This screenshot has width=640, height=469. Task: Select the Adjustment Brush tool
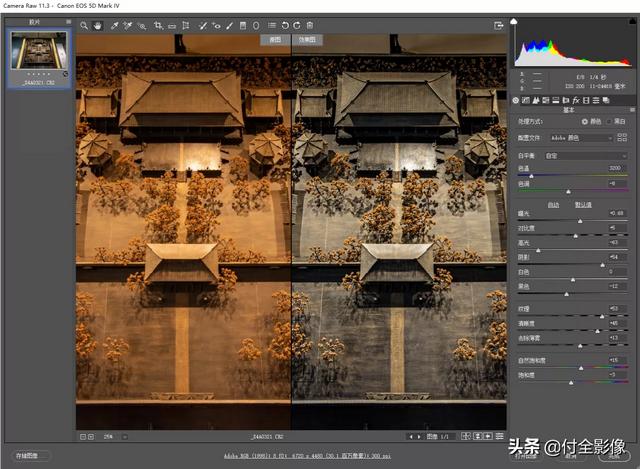pyautogui.click(x=231, y=25)
